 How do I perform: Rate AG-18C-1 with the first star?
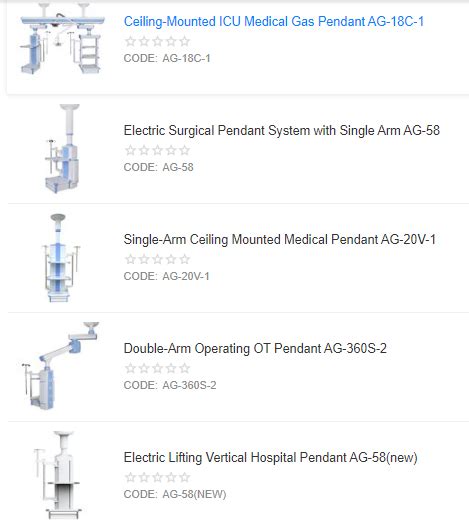130,42
